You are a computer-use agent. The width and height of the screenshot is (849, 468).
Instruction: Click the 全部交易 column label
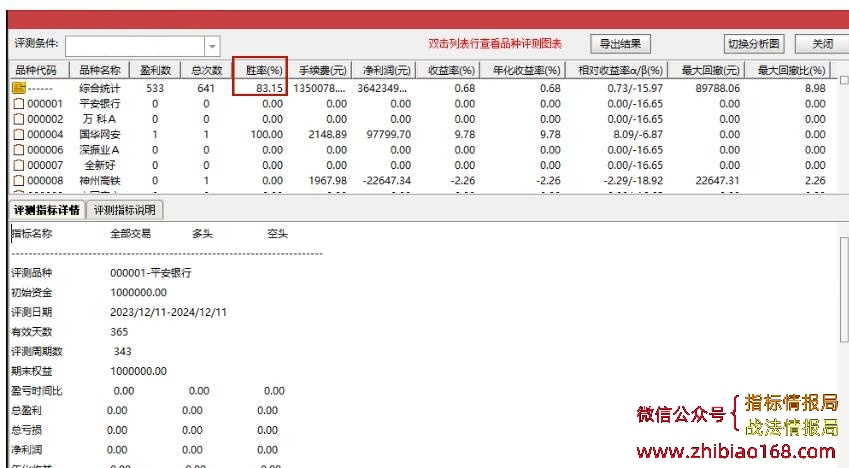tap(130, 233)
